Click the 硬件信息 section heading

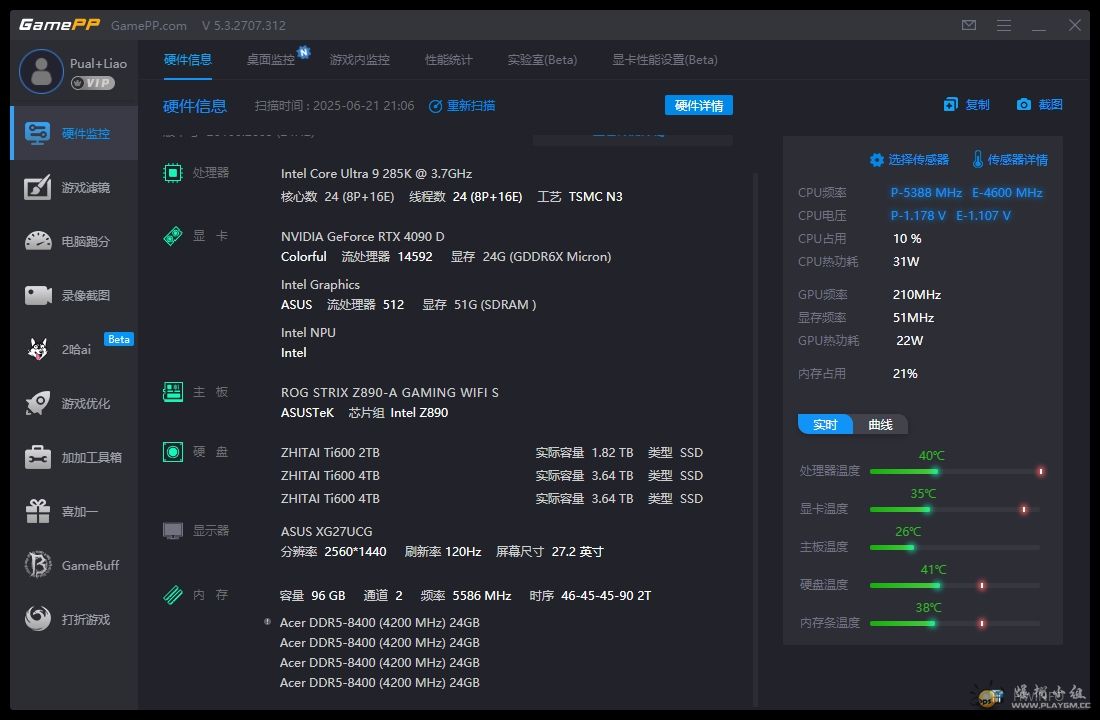click(194, 106)
